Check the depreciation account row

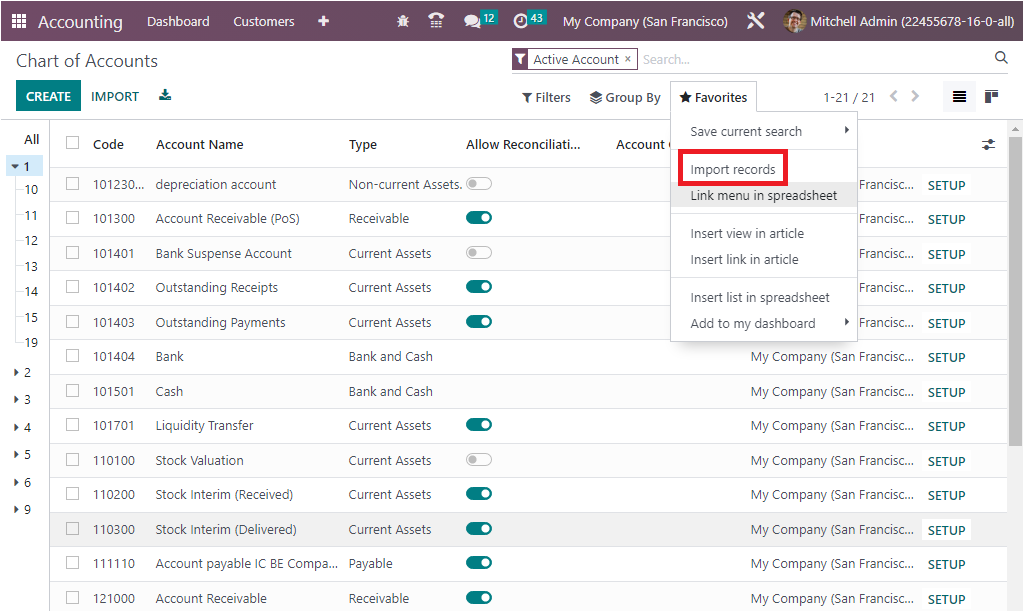point(72,184)
